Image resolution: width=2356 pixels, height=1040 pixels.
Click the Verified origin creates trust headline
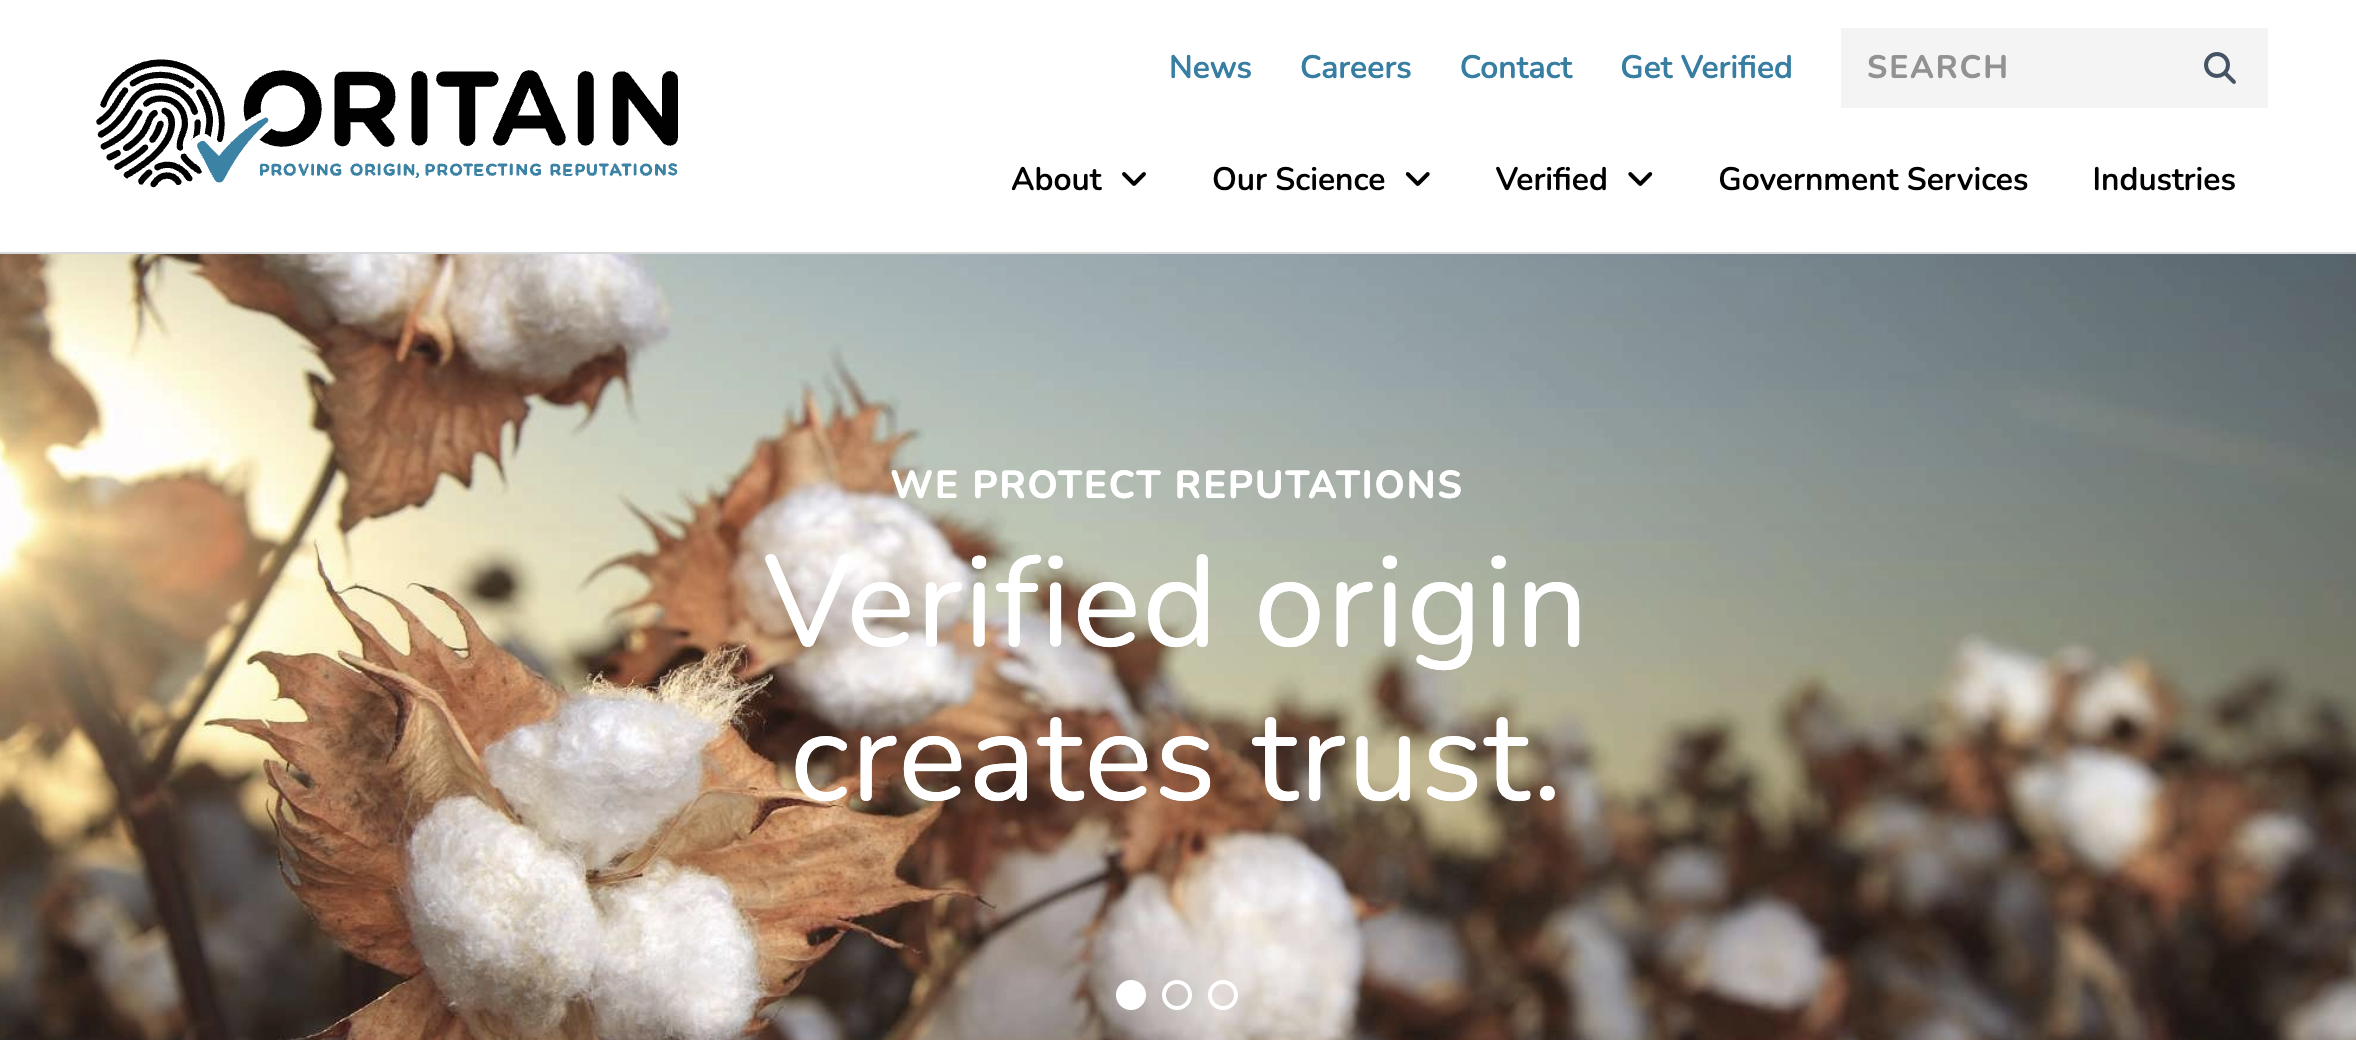[x=1177, y=680]
